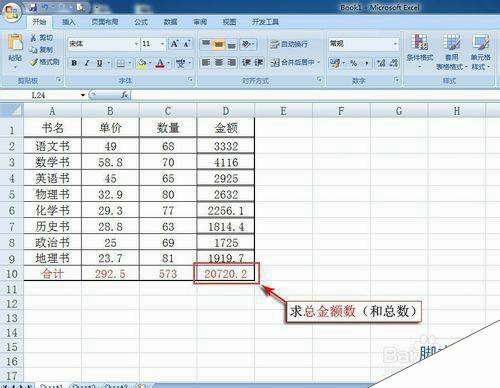This screenshot has height=388, width=500.
Task: Expand the font name dropdown
Action: [x=136, y=44]
